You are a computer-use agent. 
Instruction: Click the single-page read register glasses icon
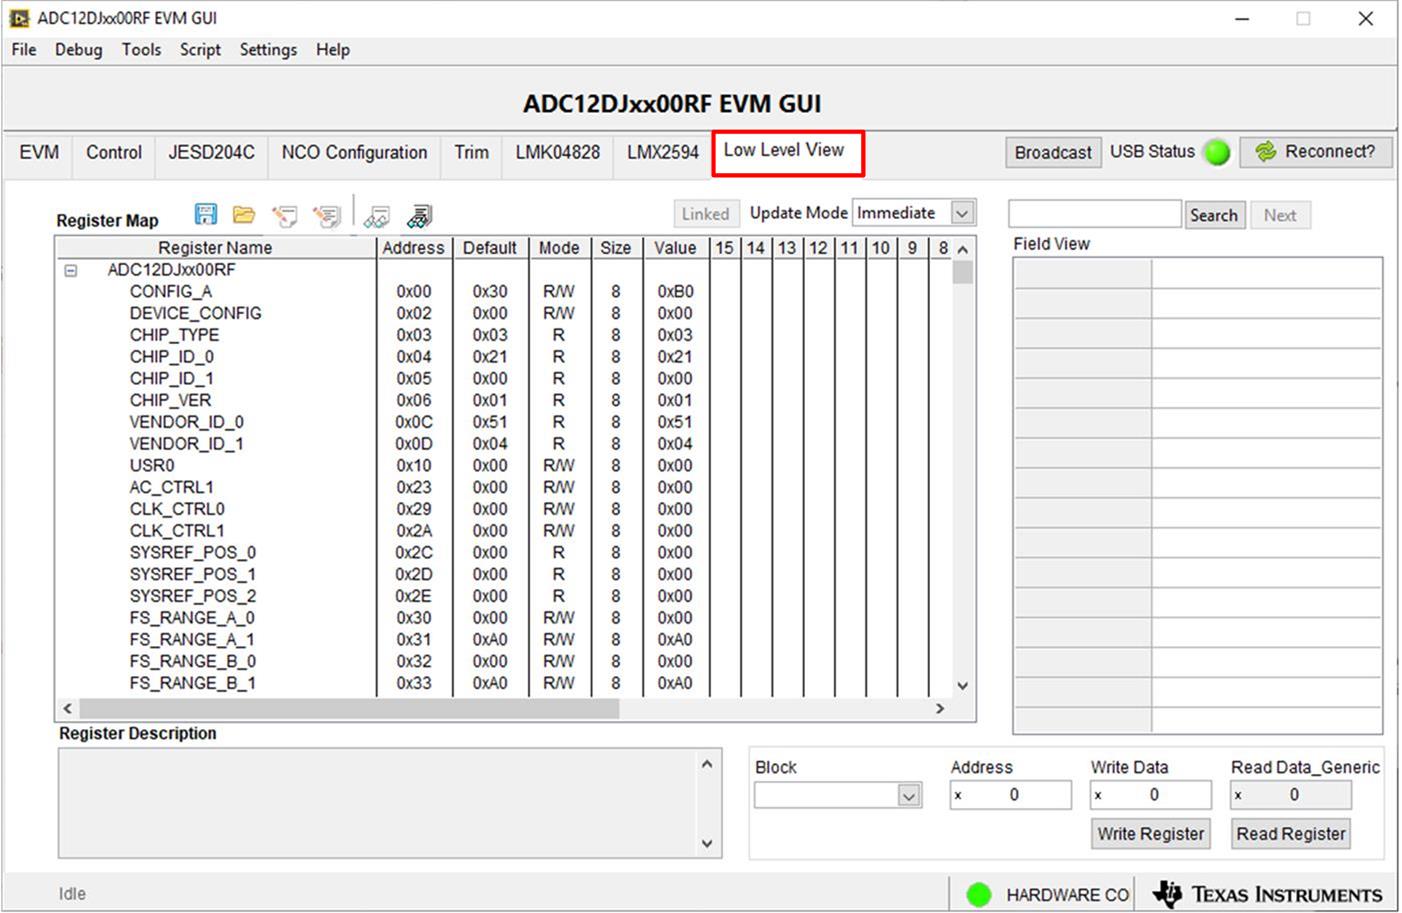(x=377, y=216)
